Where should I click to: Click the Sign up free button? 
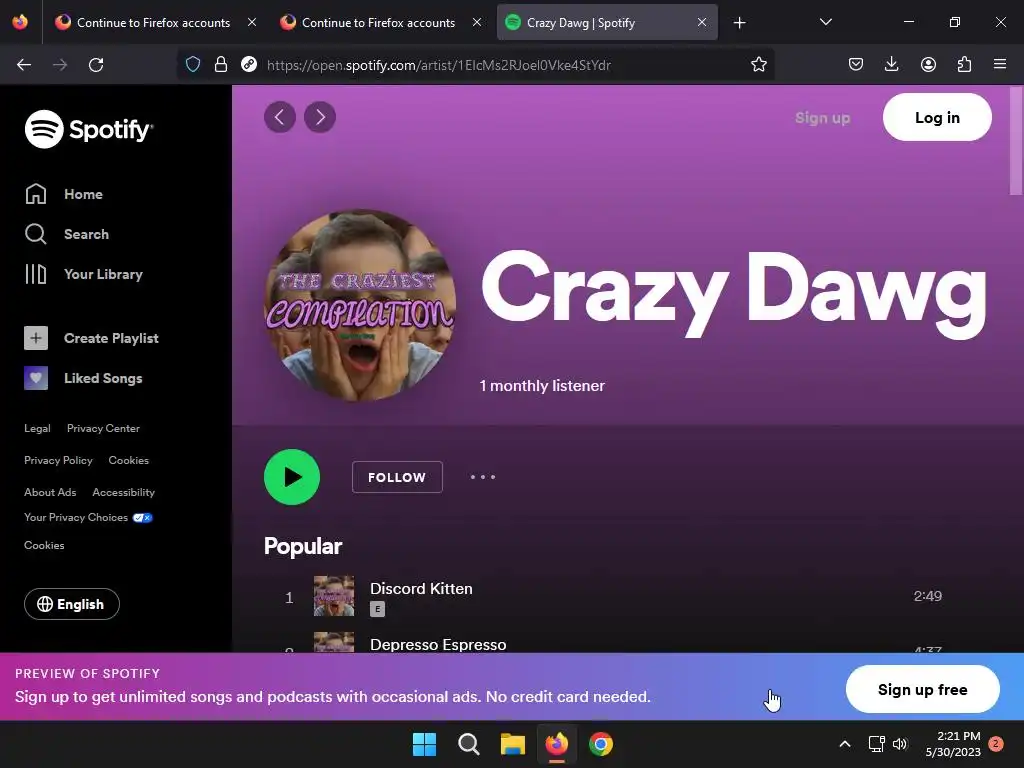point(922,690)
